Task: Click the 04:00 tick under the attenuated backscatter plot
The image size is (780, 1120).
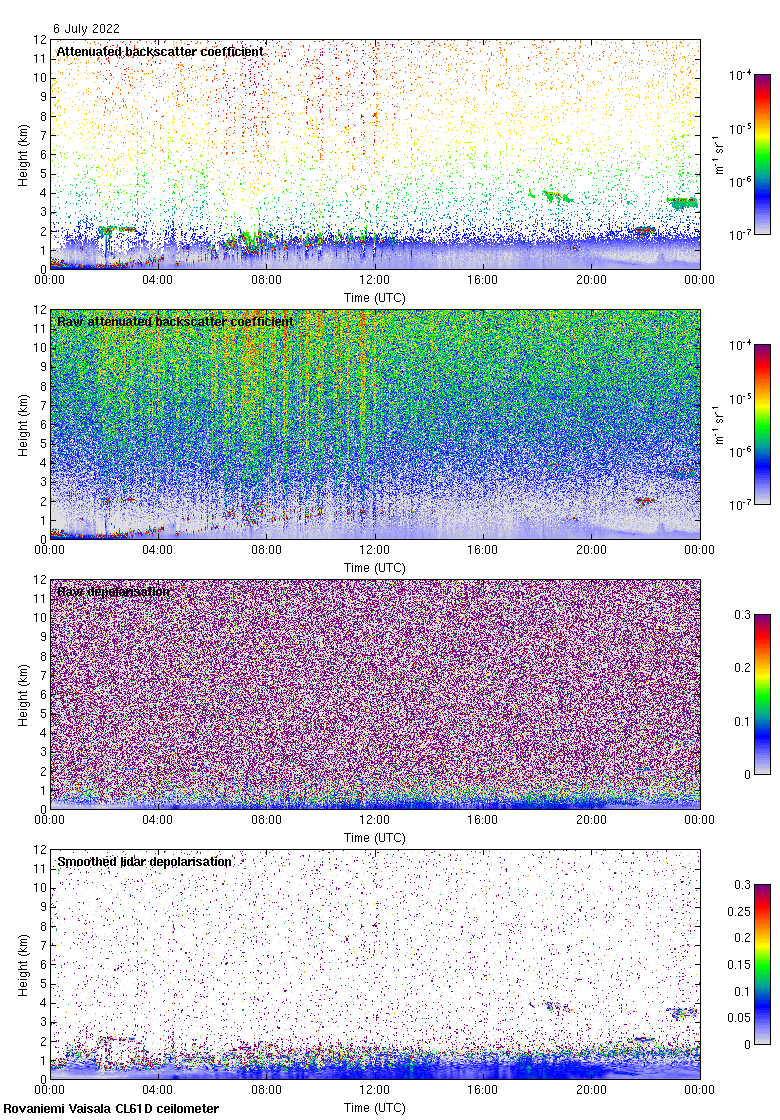Action: coord(157,280)
